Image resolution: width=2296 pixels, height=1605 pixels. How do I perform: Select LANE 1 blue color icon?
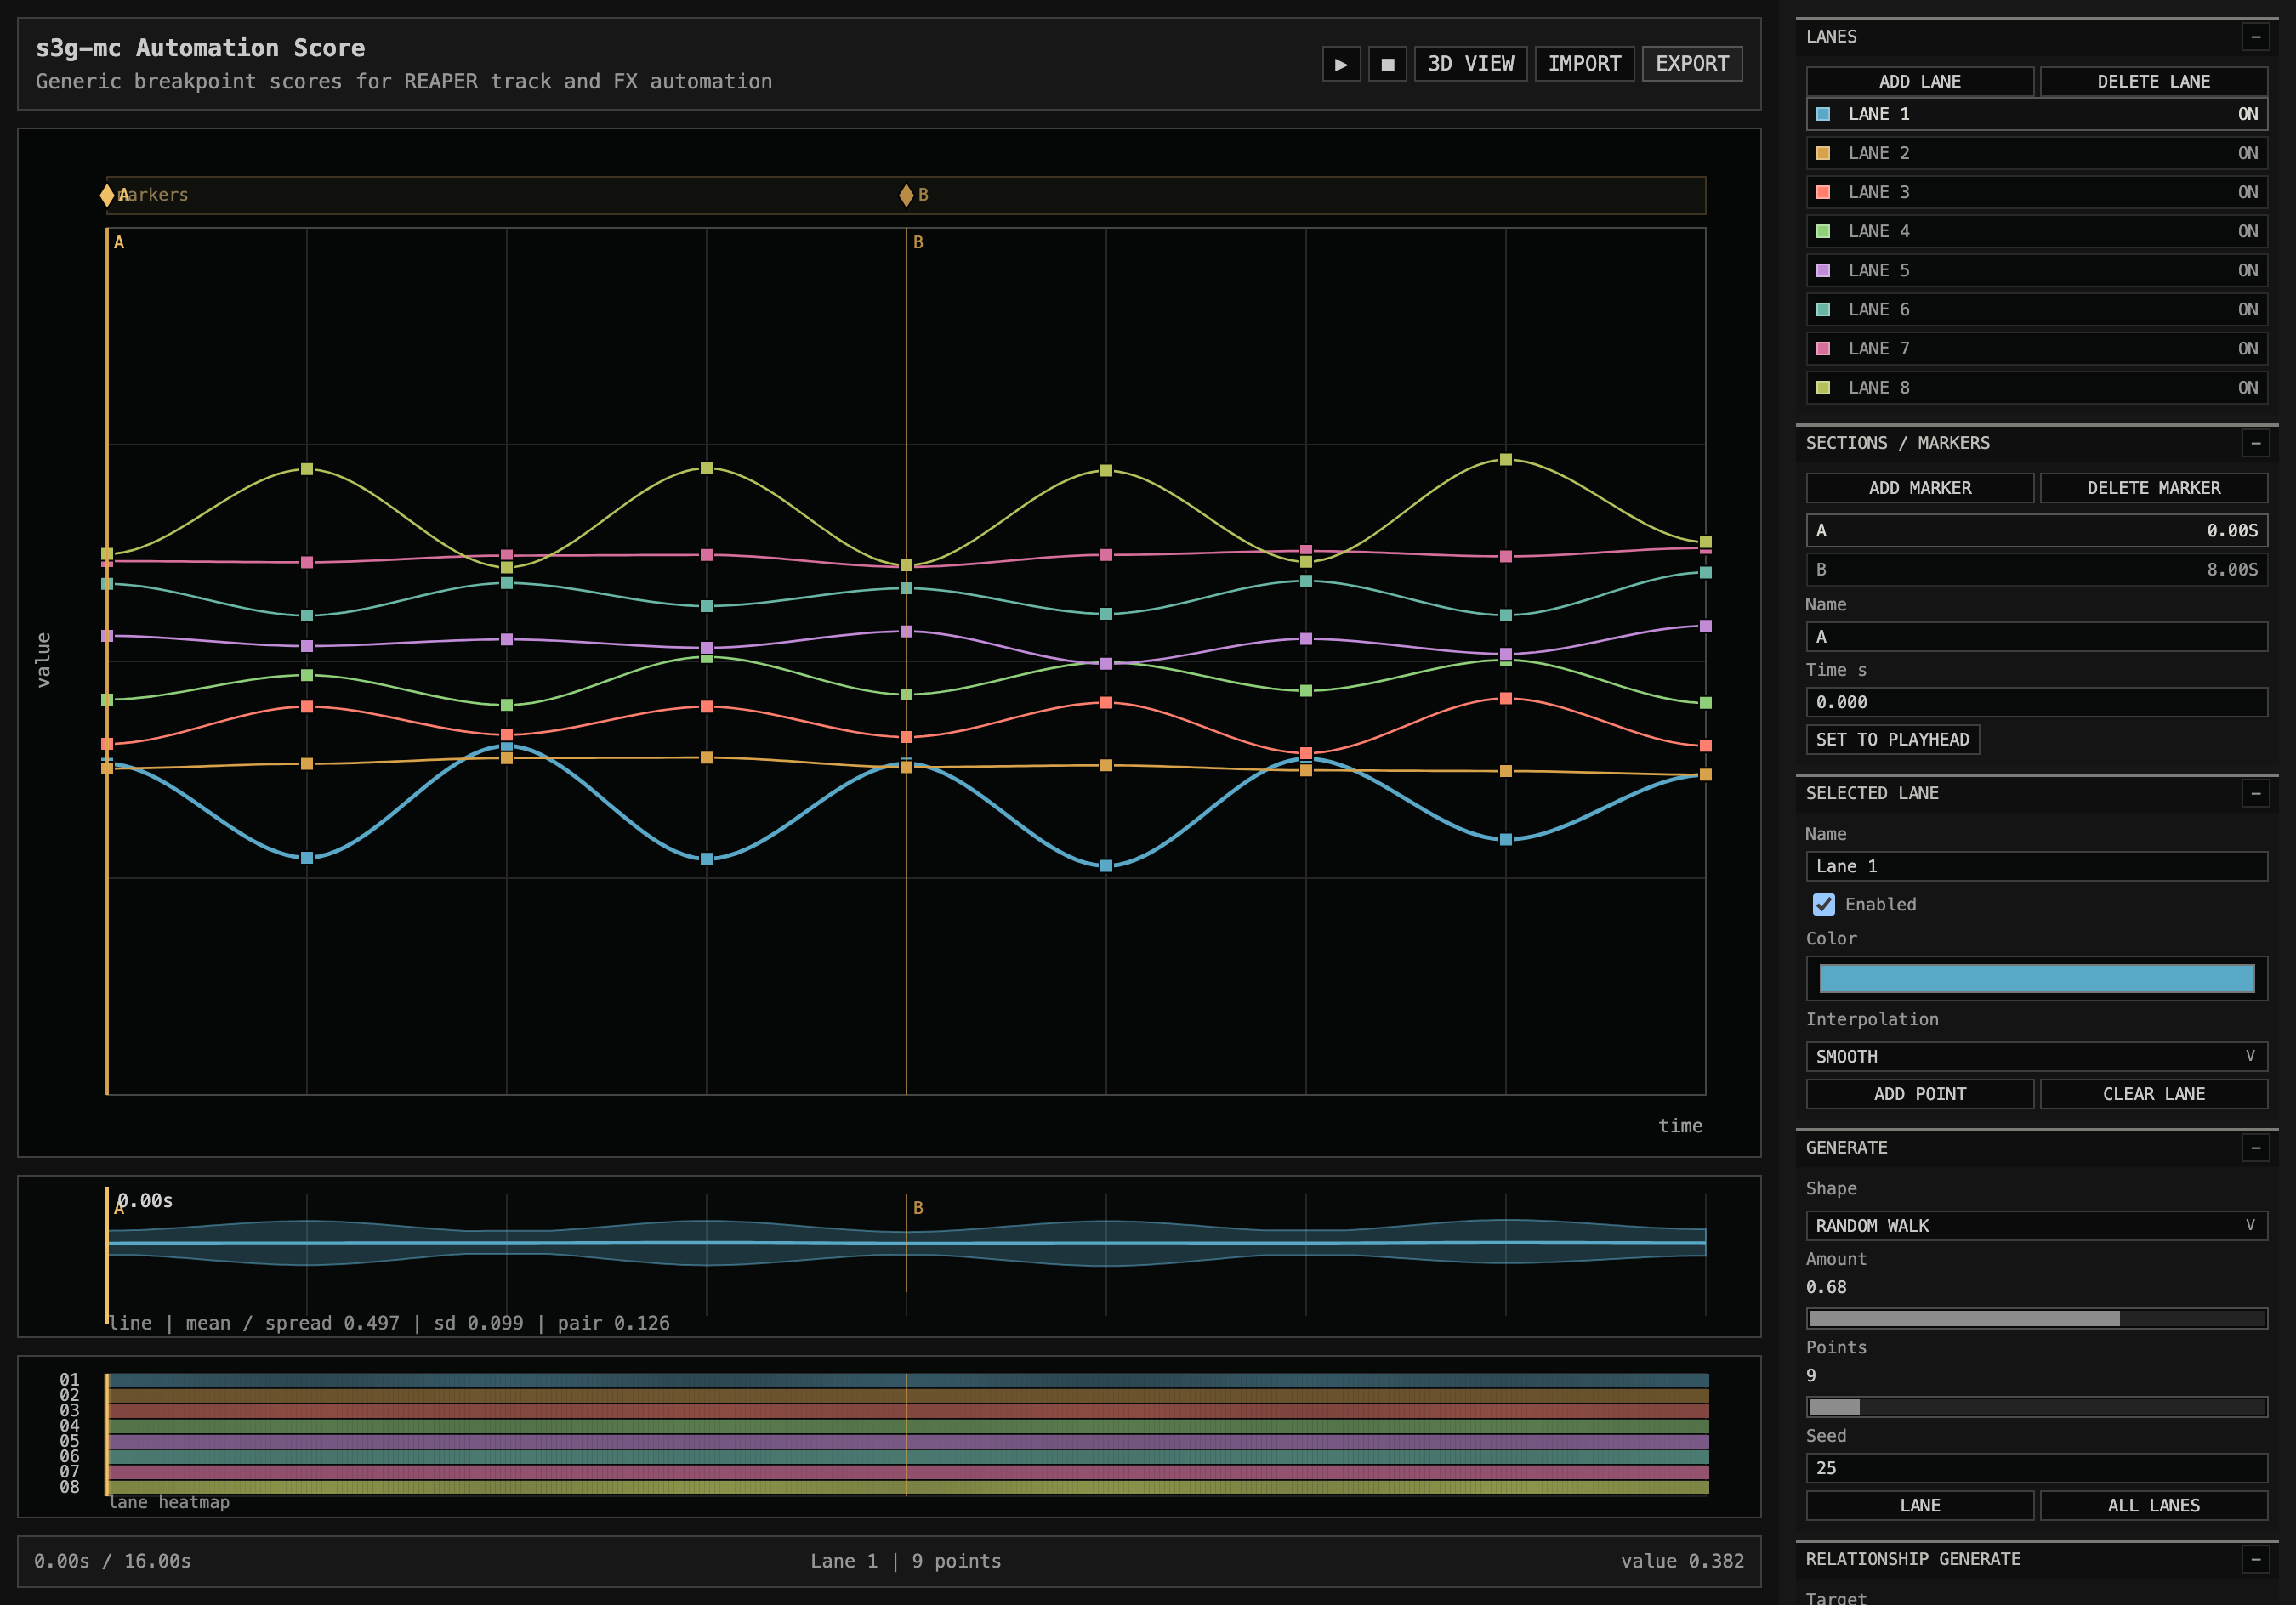(x=1823, y=114)
